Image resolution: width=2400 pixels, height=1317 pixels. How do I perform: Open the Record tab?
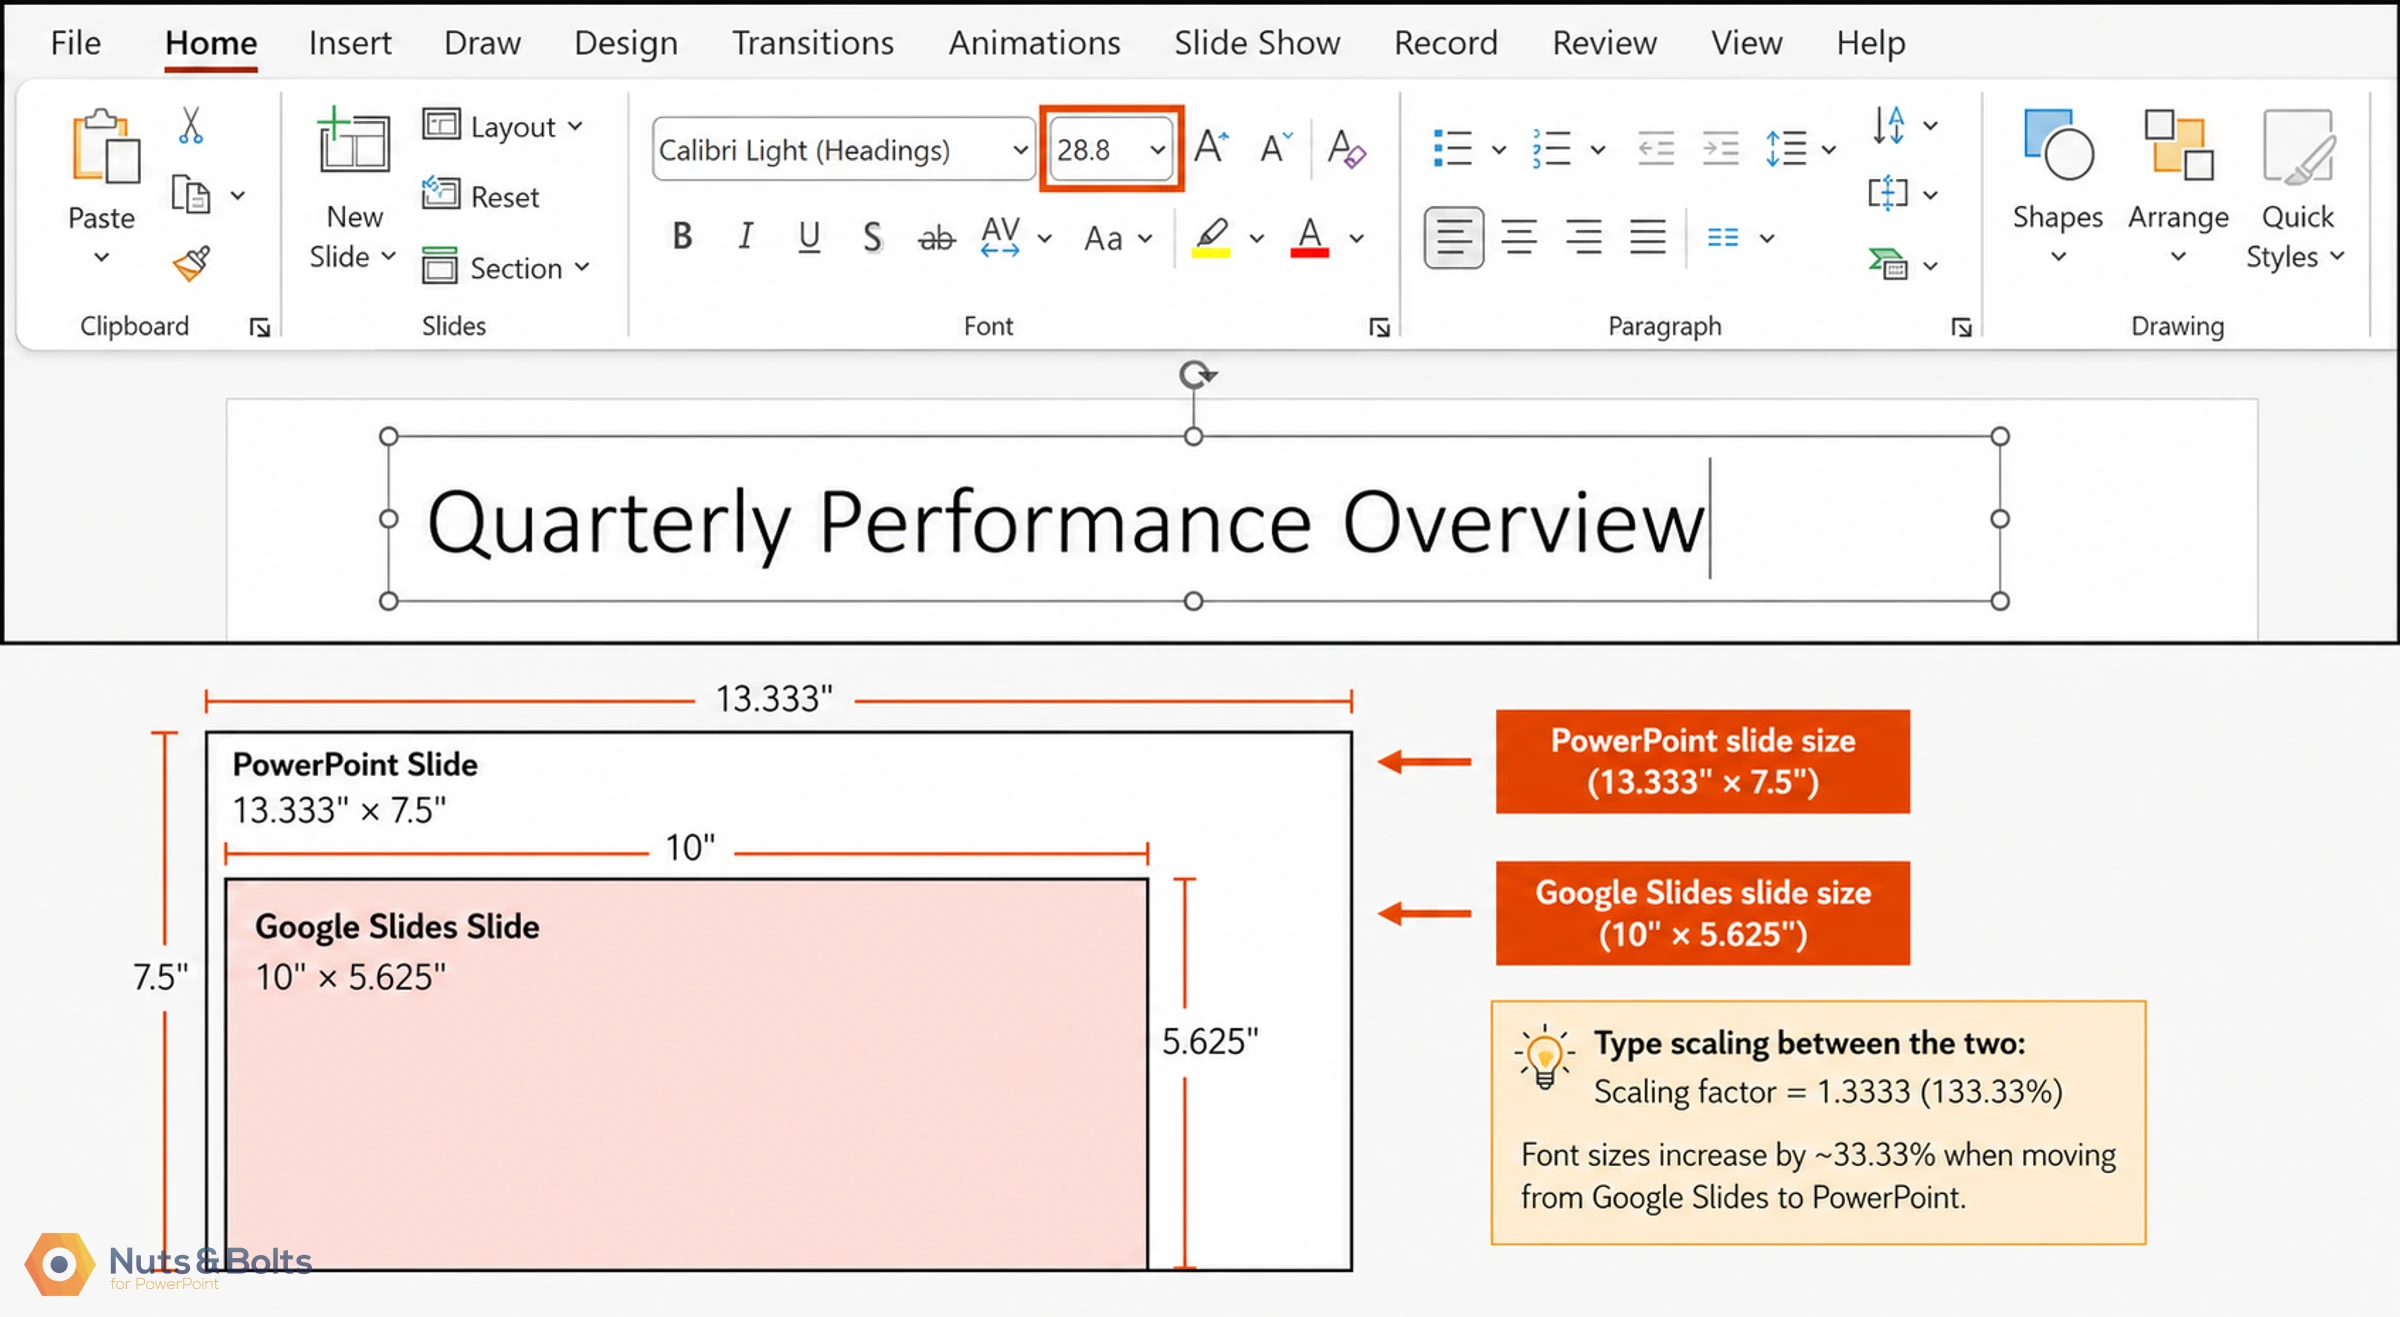[1446, 43]
